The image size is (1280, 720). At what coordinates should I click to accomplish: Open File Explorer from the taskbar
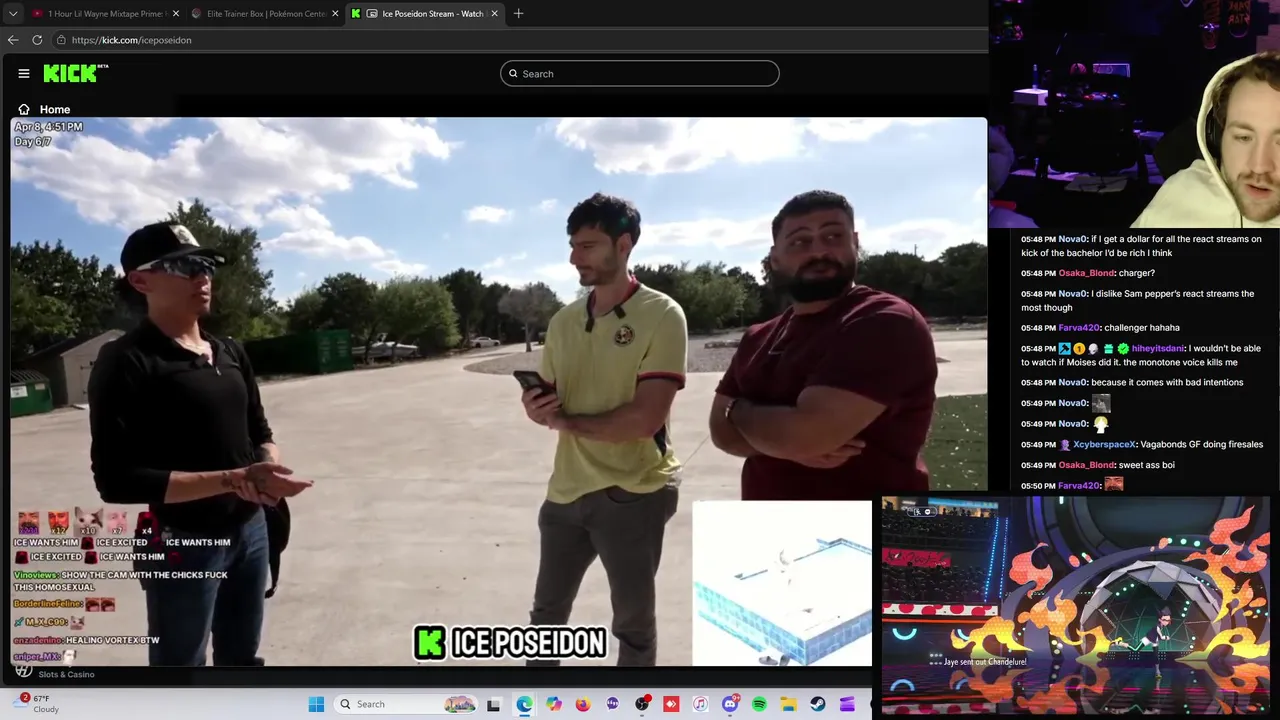pos(788,704)
